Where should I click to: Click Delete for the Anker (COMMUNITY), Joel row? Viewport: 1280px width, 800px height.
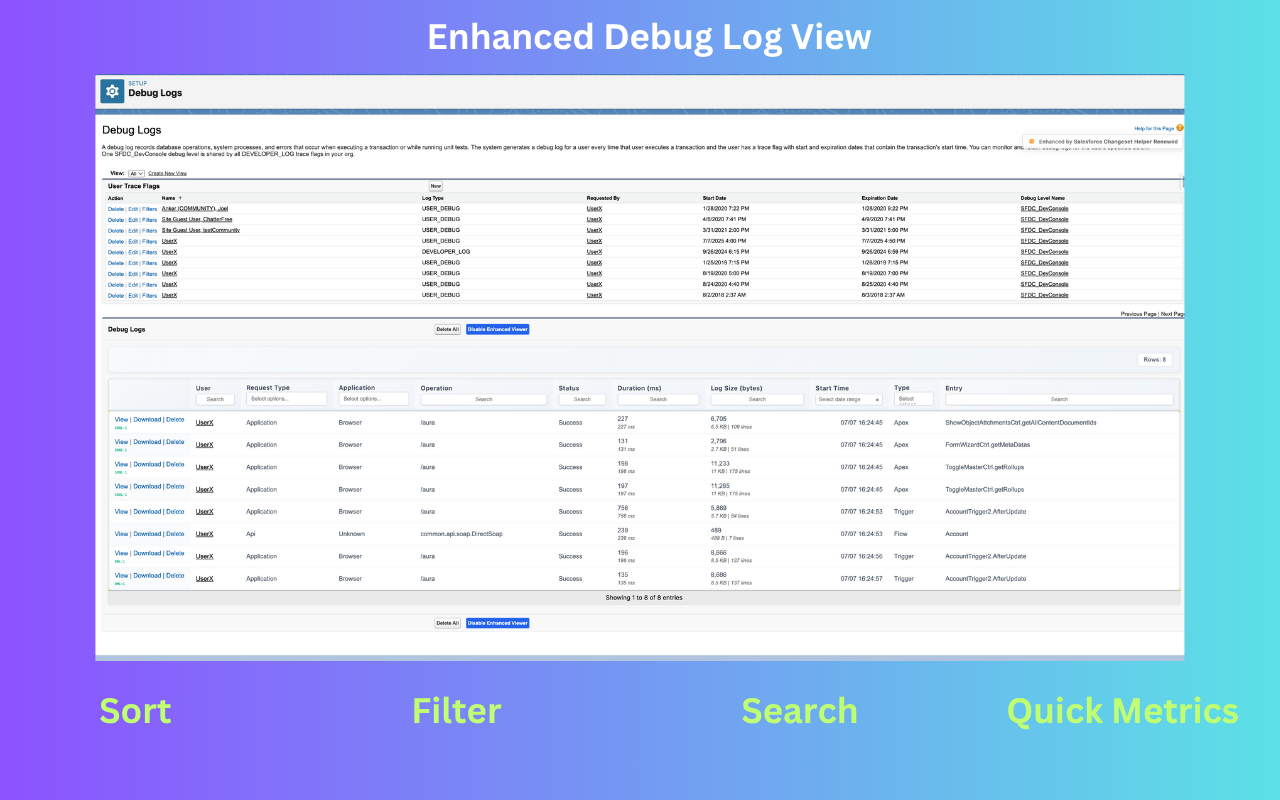click(116, 208)
